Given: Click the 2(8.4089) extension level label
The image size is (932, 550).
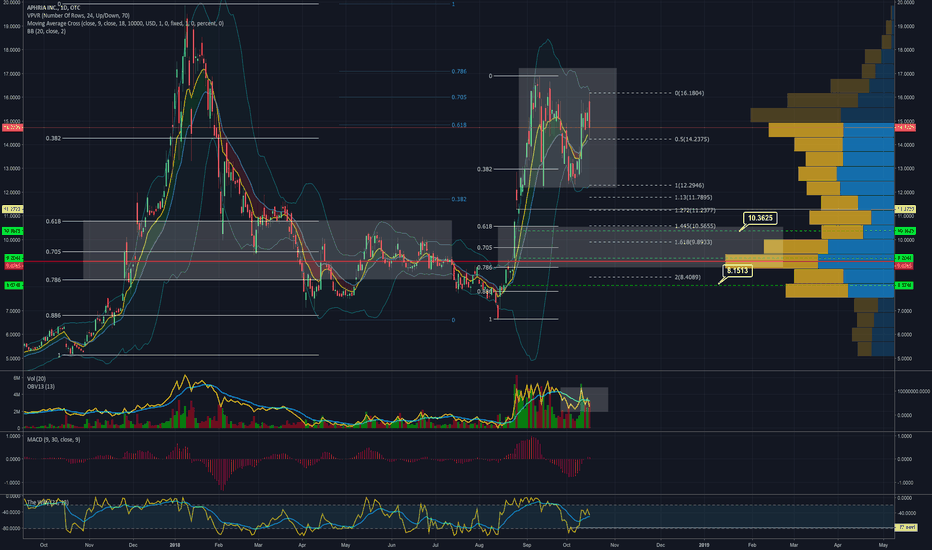Looking at the screenshot, I should tap(688, 277).
